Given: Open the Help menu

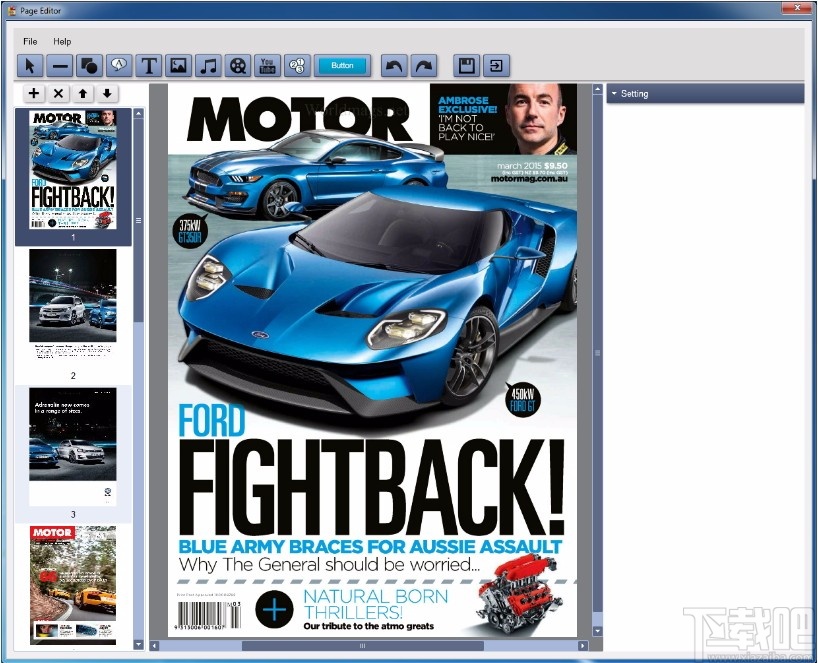Looking at the screenshot, I should [62, 41].
